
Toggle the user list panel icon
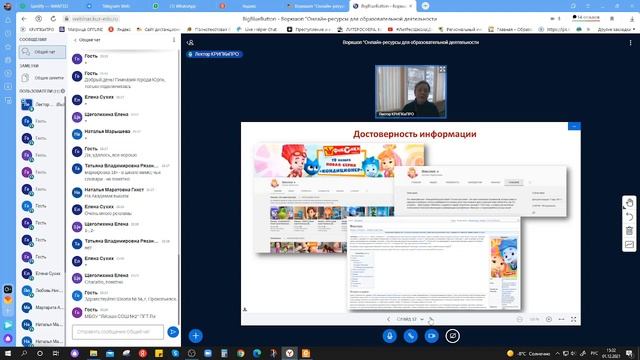[x=190, y=42]
